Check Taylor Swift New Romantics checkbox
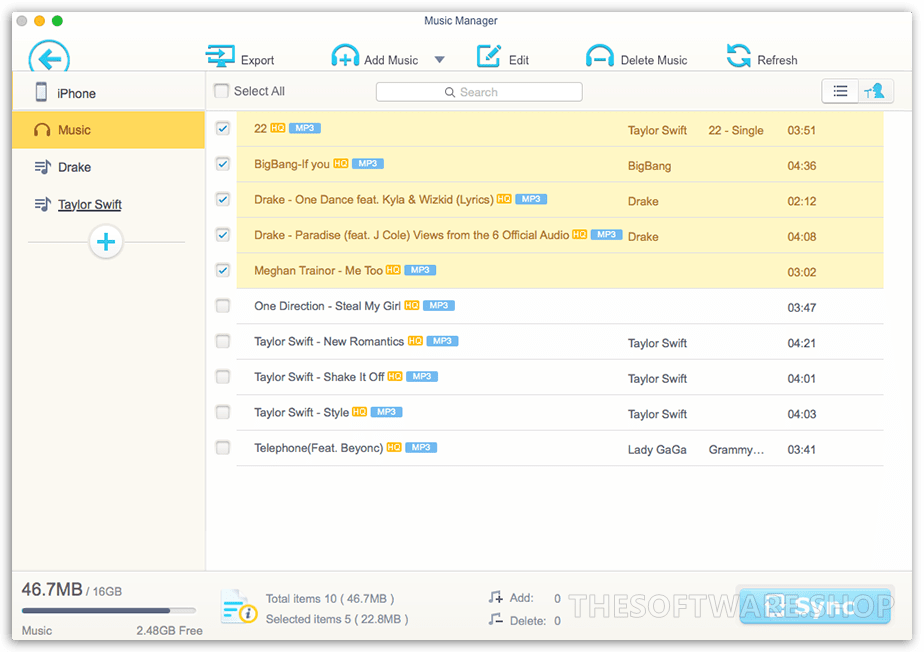Screen dimensions: 924x652 [223, 341]
